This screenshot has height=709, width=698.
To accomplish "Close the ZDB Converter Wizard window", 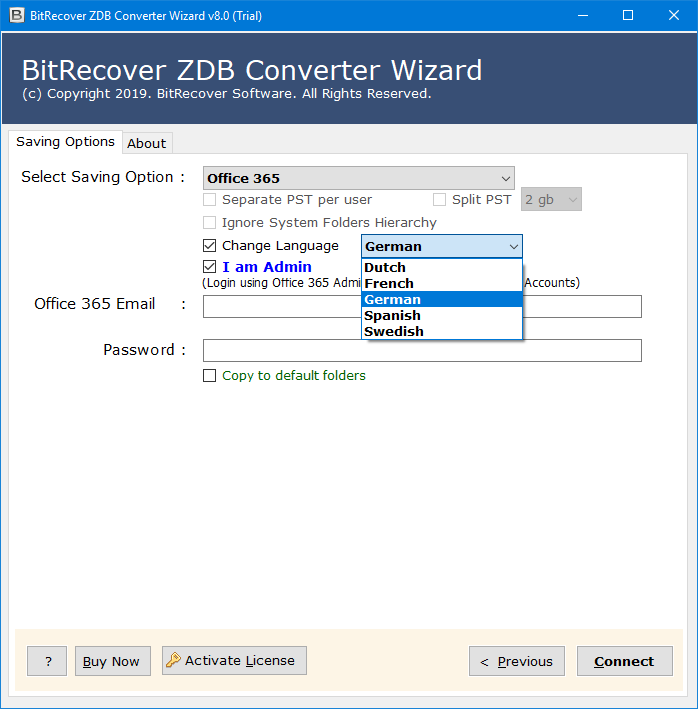I will pos(673,15).
